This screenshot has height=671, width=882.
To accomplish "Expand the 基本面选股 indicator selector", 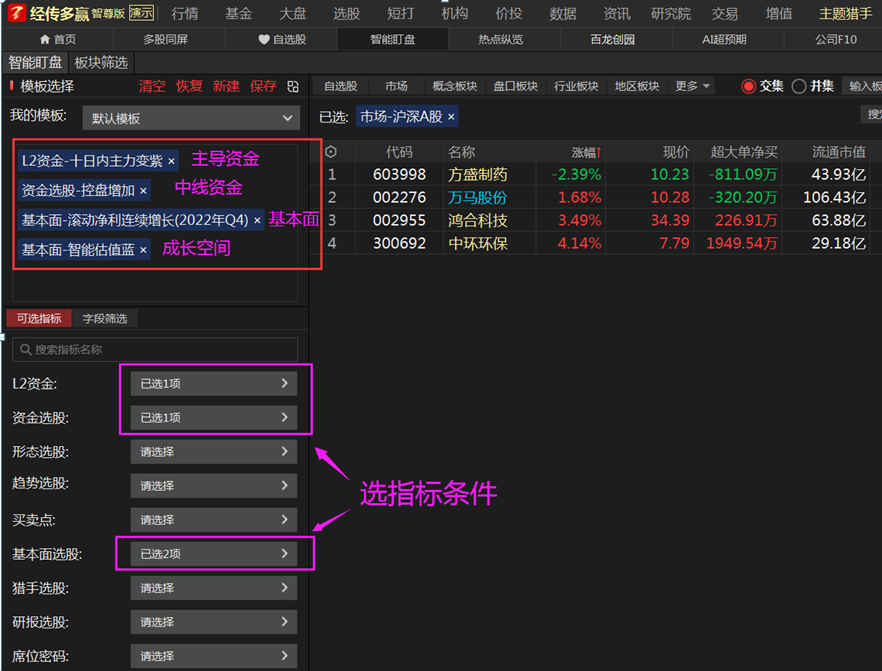I will click(x=214, y=554).
